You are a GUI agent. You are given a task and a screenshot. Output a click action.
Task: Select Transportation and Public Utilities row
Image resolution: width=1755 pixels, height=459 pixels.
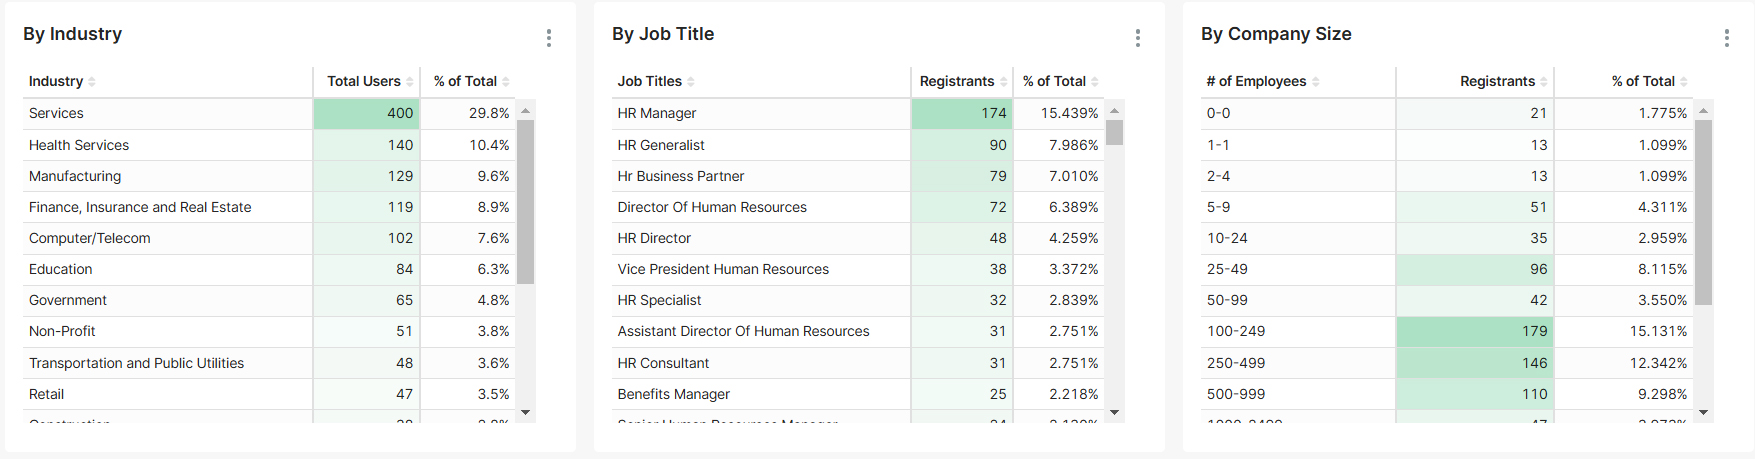270,363
